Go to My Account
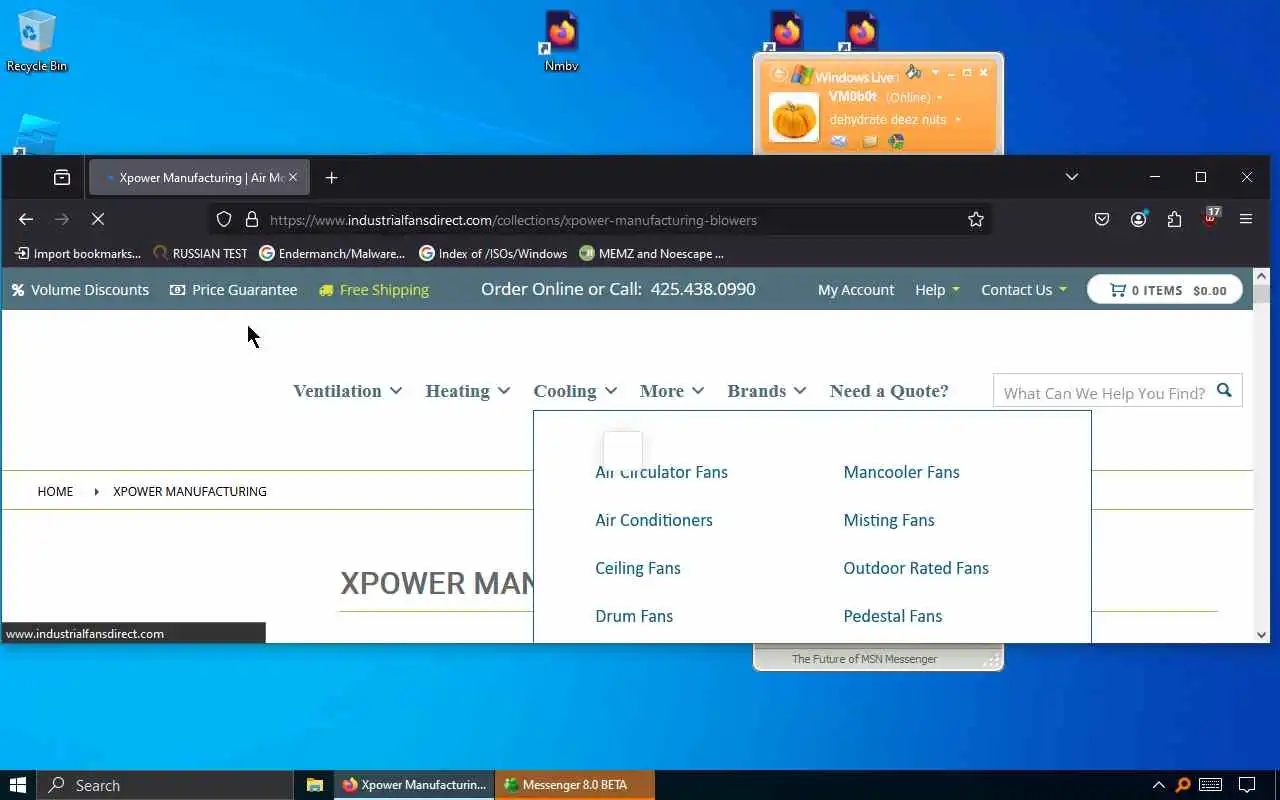The image size is (1280, 800). coord(856,290)
